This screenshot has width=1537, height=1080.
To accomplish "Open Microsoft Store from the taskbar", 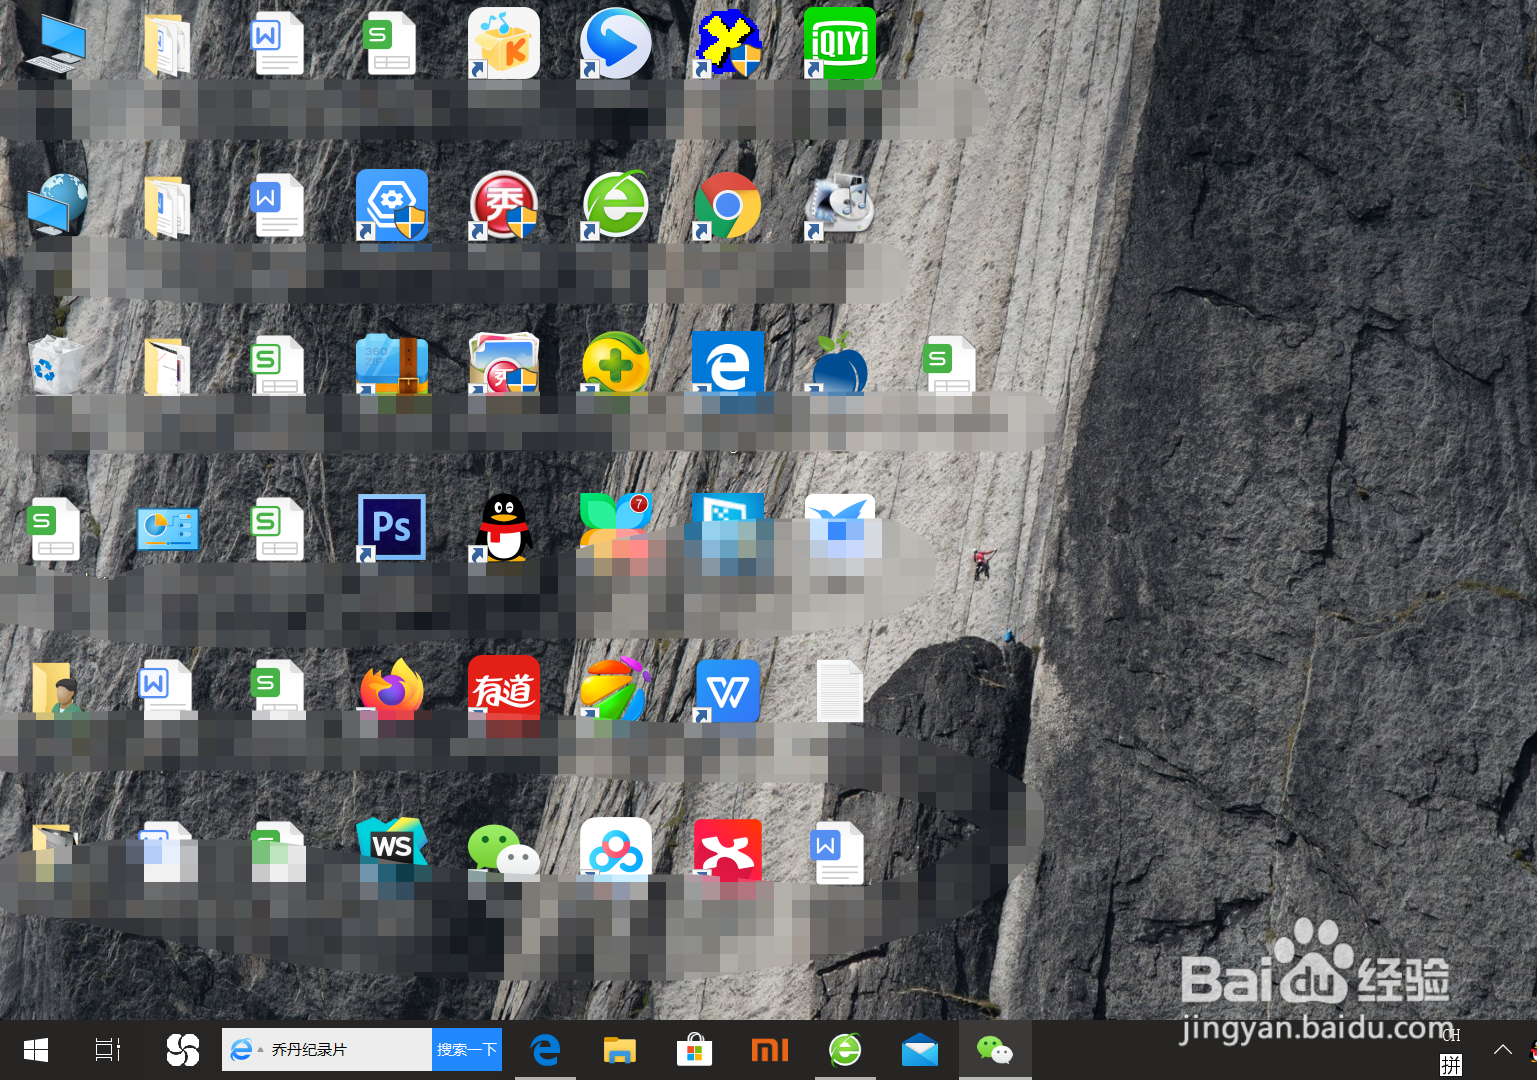I will (695, 1050).
